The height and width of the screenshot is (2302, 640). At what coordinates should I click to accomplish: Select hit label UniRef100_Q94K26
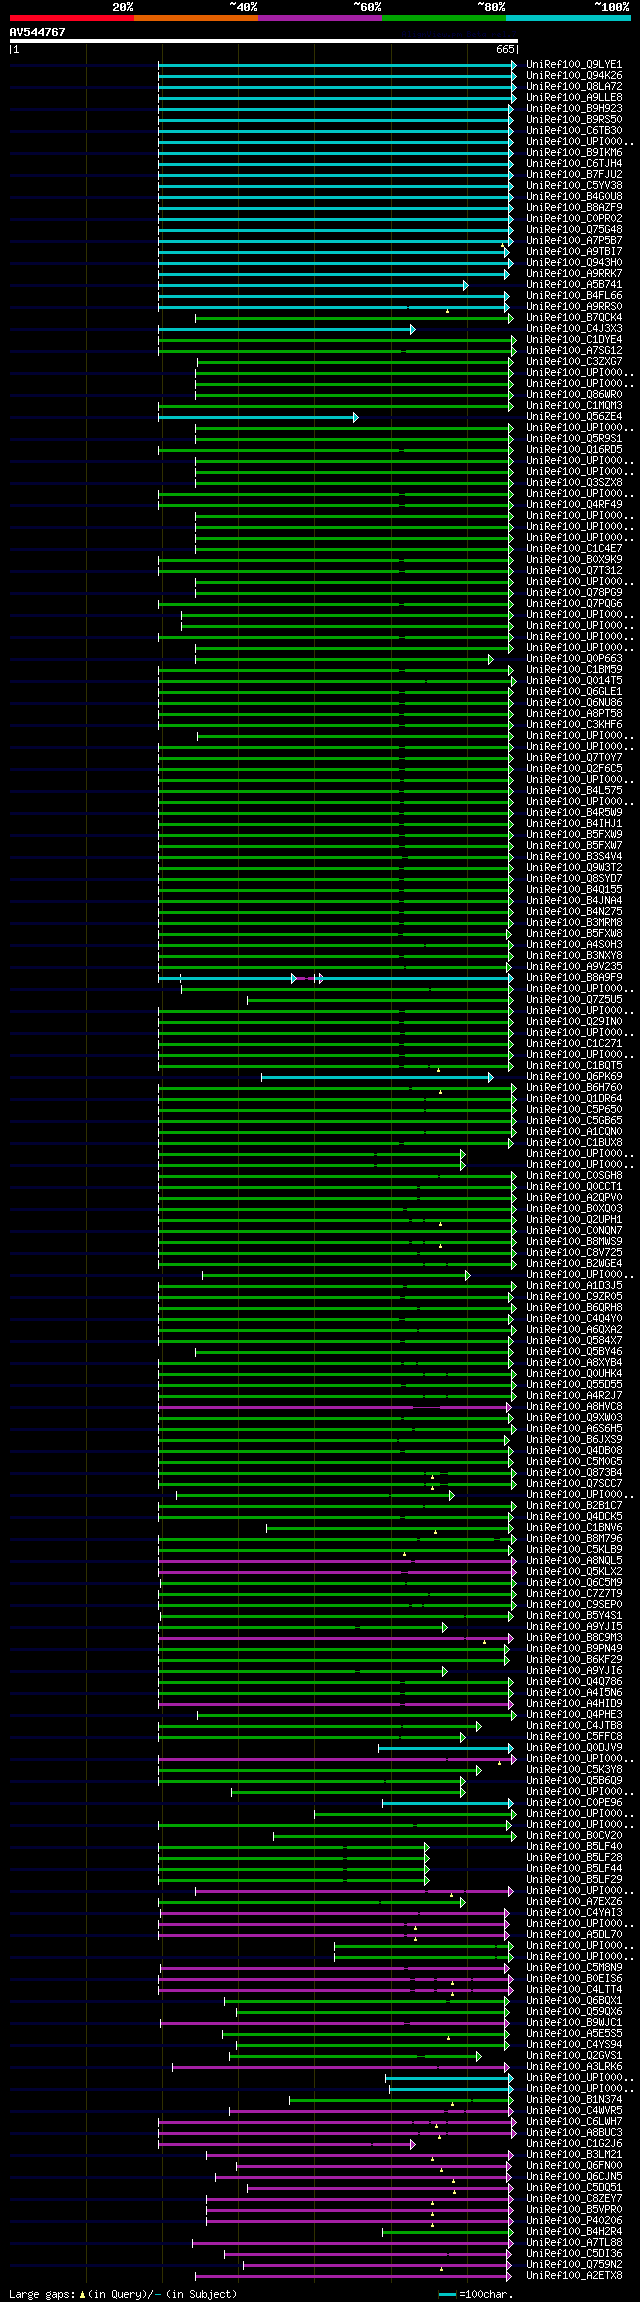click(x=574, y=76)
